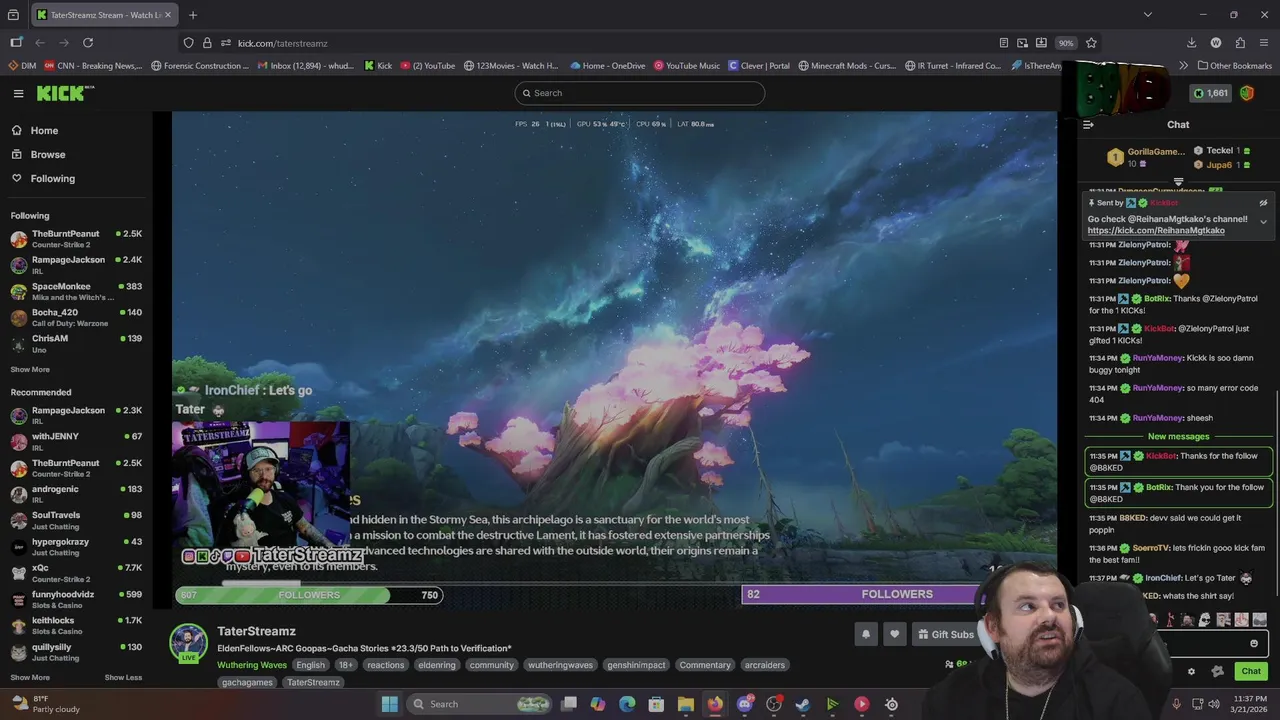
Task: Reload the page with the refresh icon
Action: 88,43
